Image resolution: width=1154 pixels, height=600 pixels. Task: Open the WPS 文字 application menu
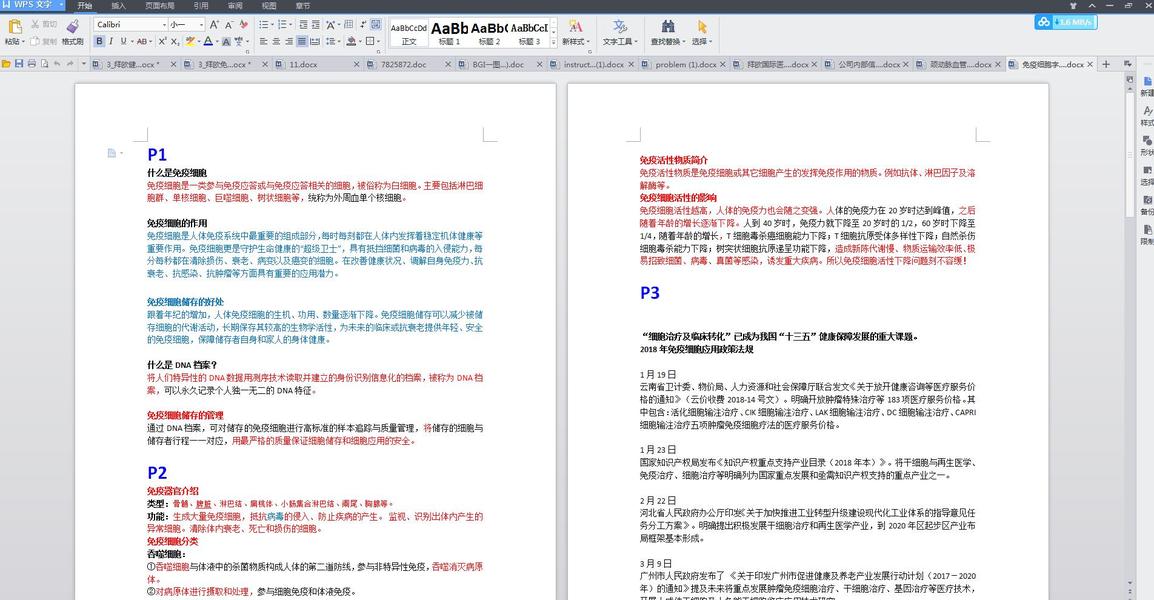click(32, 5)
